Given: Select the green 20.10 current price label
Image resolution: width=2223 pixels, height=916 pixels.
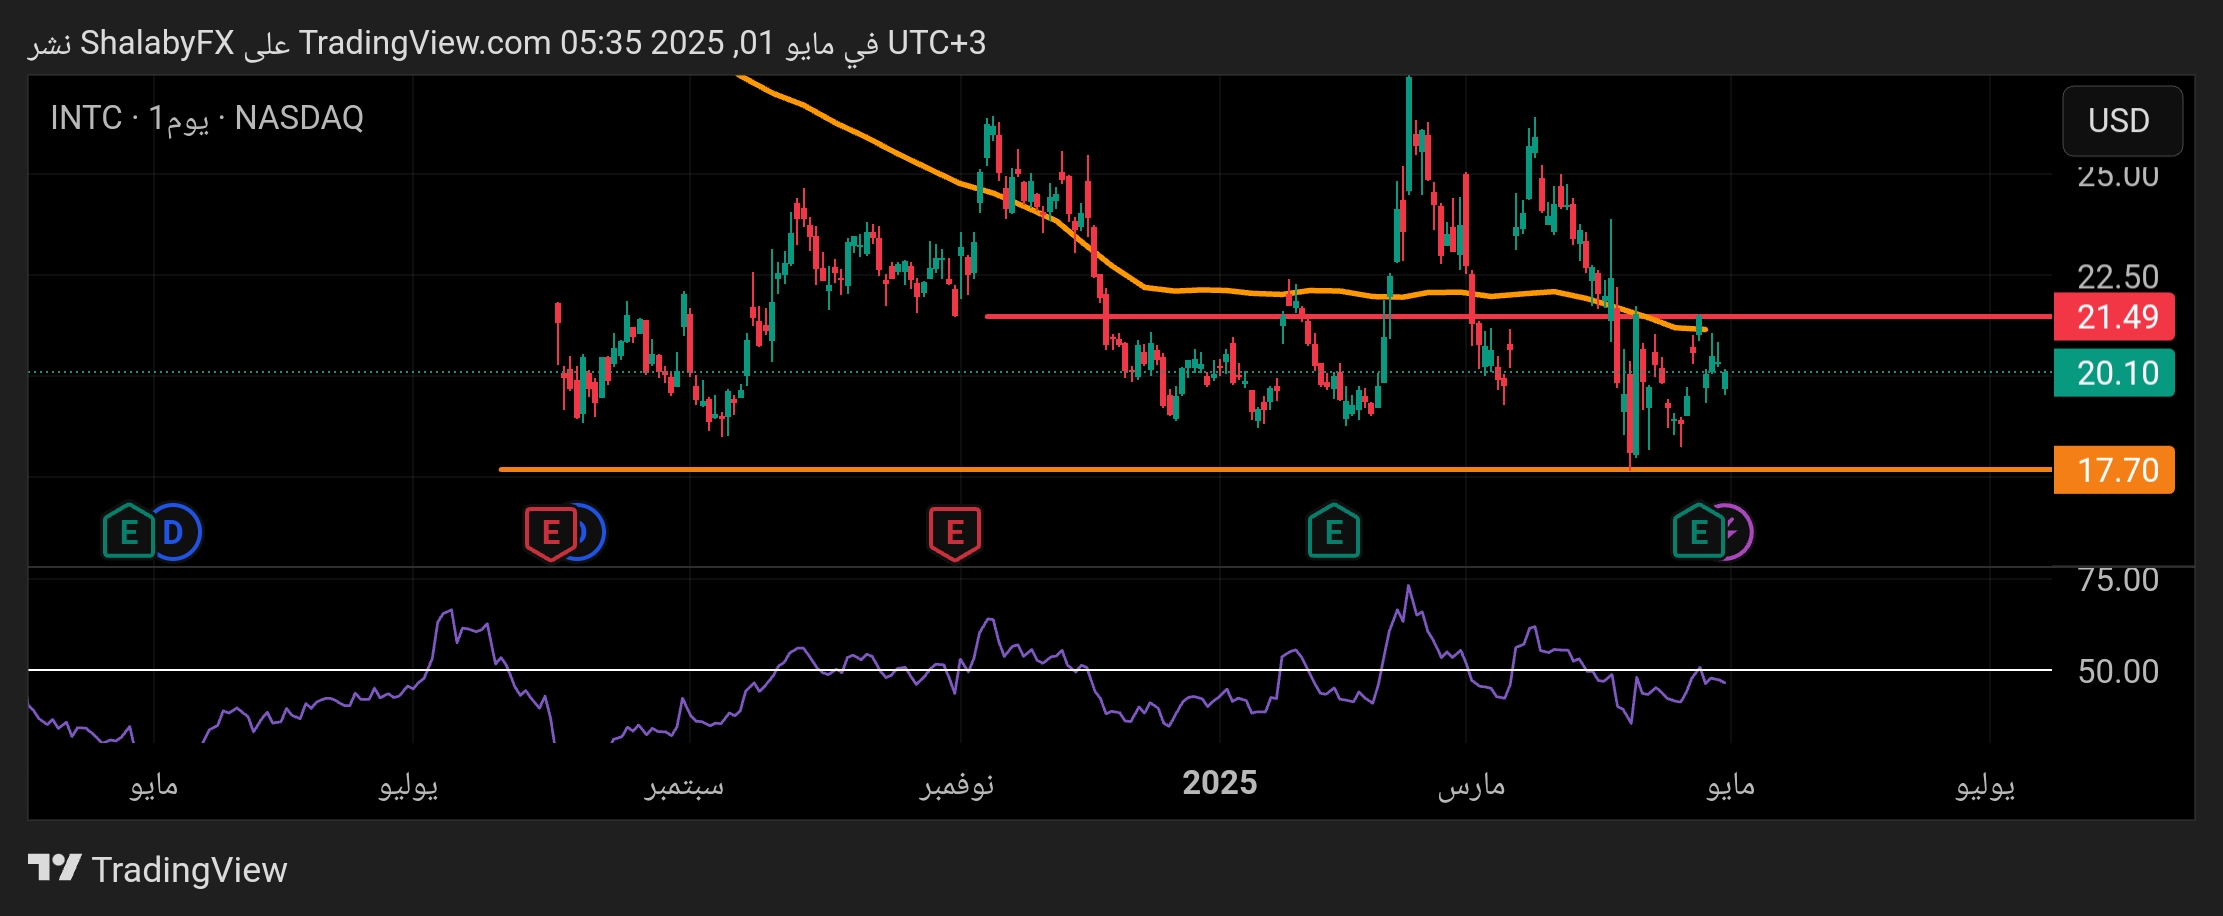Looking at the screenshot, I should pos(2114,373).
